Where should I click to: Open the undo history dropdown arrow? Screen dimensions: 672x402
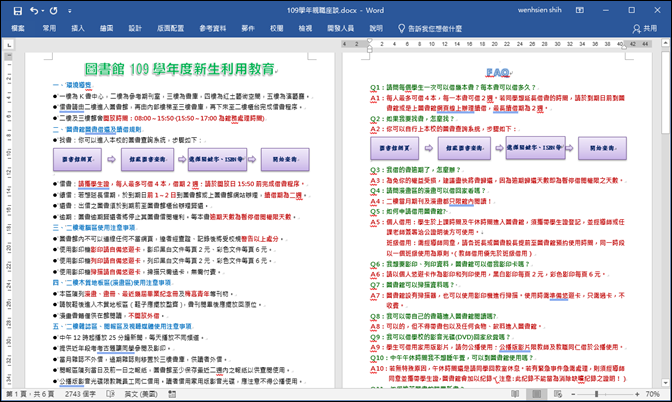[42, 11]
